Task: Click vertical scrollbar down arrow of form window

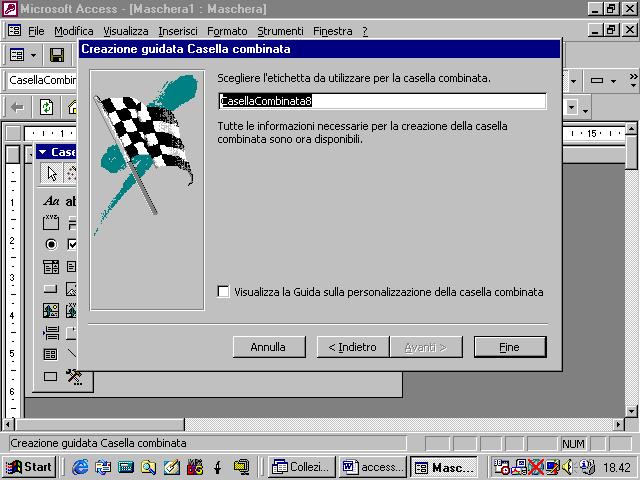Action: coord(631,411)
